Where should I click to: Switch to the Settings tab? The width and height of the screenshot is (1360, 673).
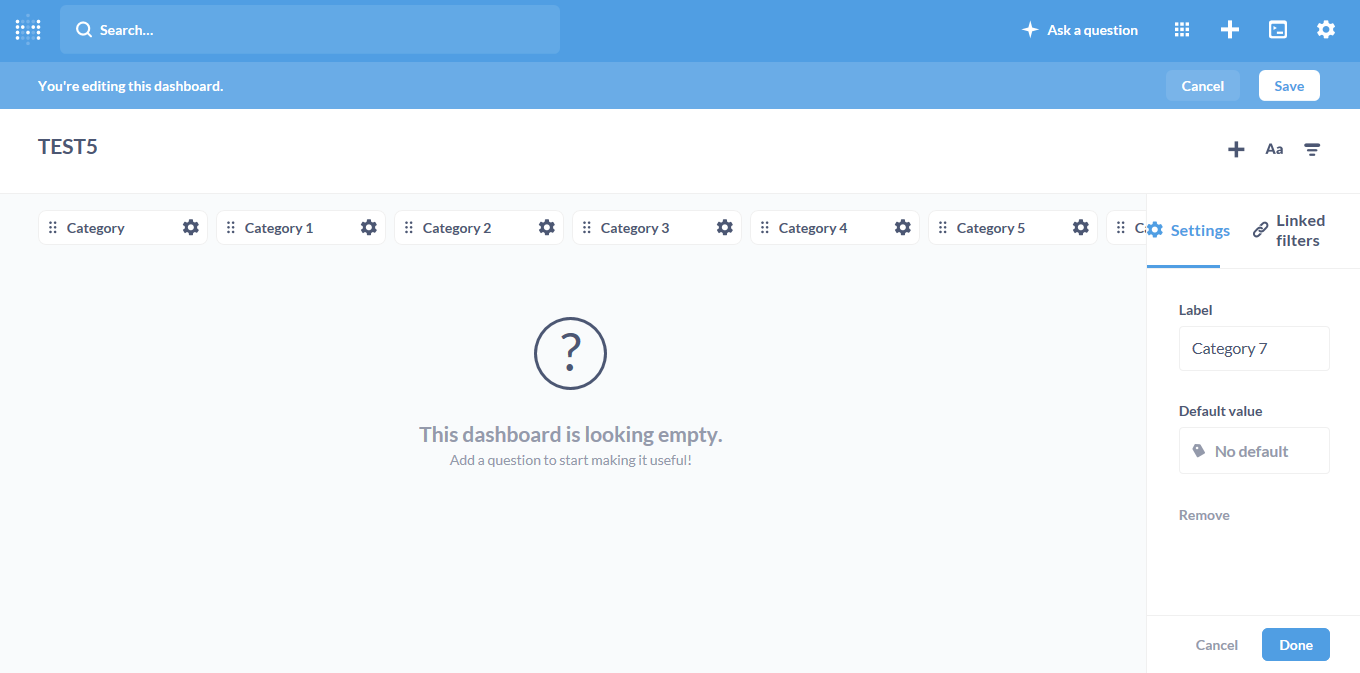tap(1190, 230)
